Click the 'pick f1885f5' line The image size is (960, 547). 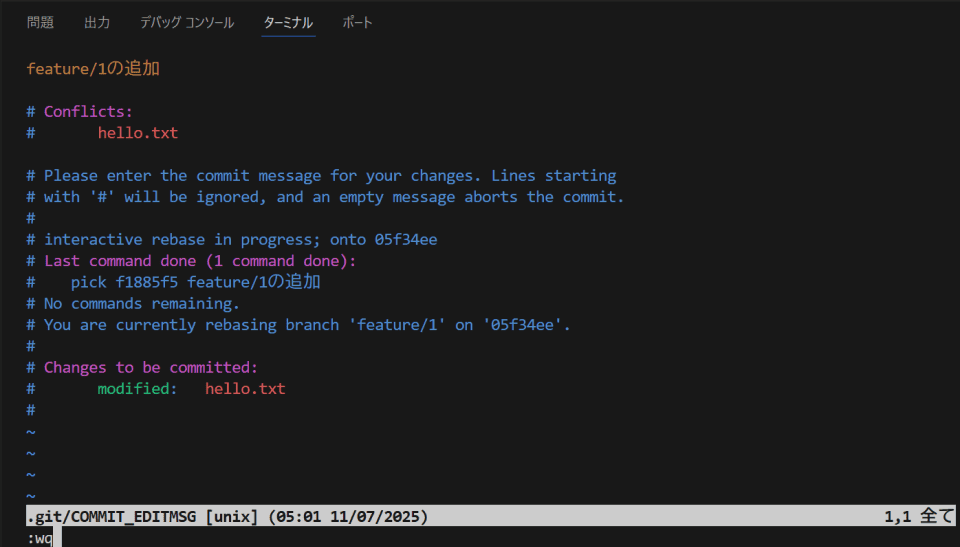pos(173,282)
